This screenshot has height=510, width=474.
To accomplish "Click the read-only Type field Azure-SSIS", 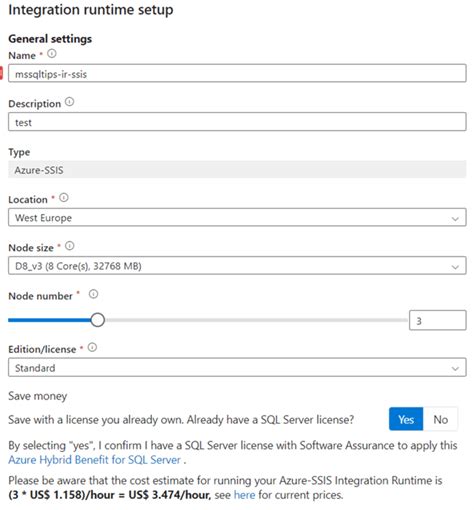I will 237,170.
